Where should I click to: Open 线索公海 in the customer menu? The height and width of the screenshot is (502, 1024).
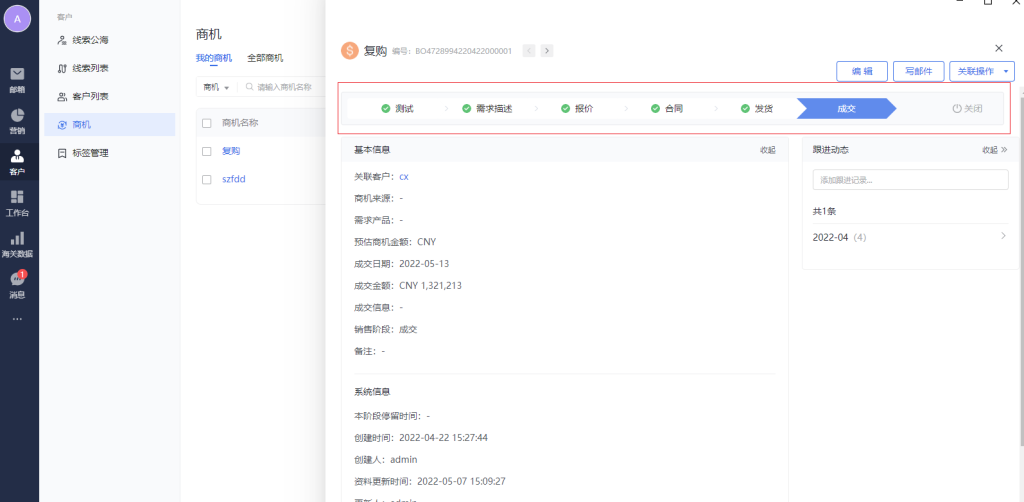90,40
